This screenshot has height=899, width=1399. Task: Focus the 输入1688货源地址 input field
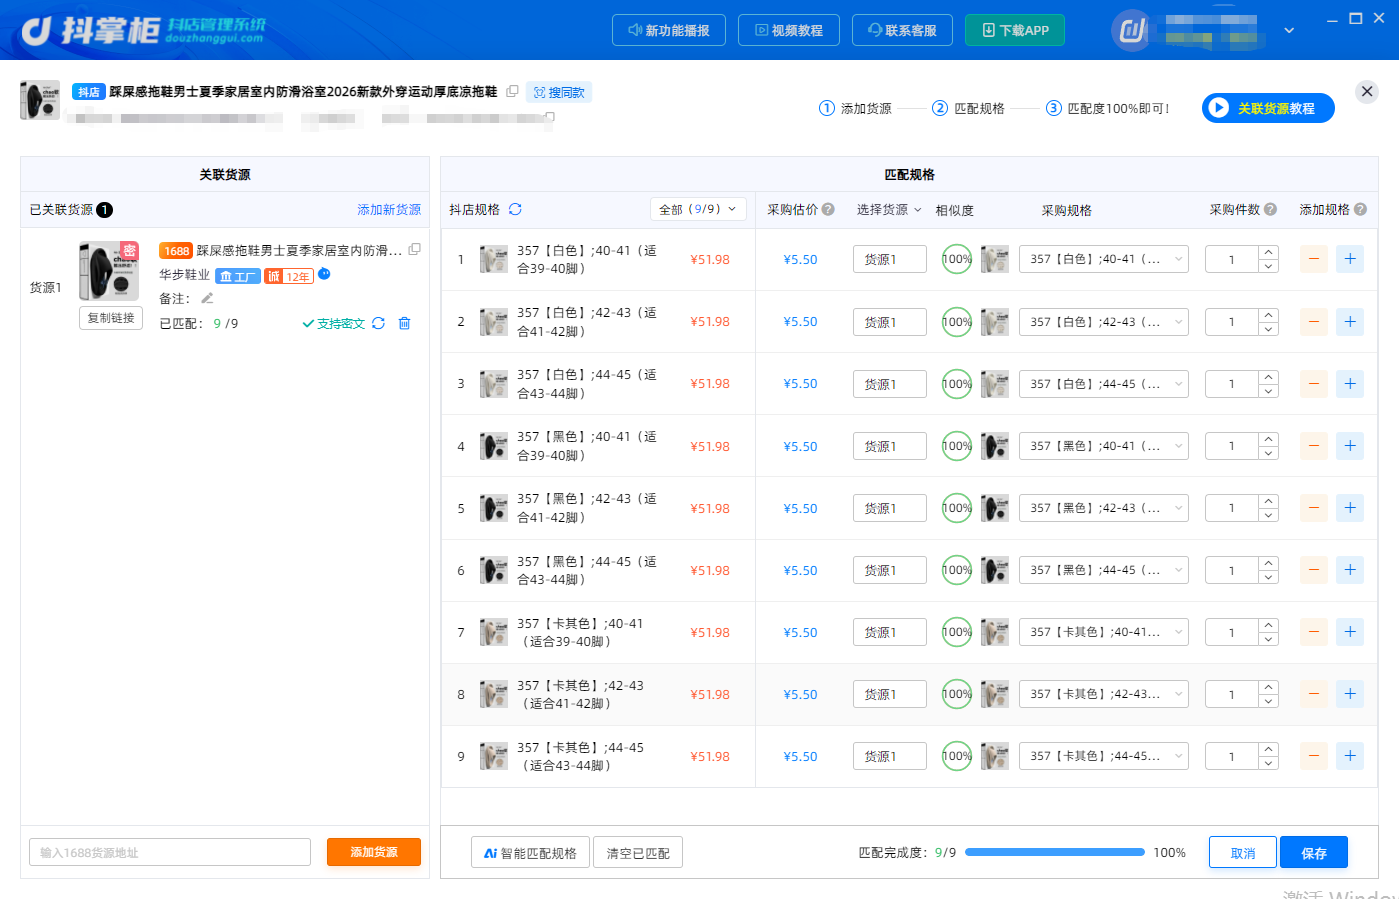pos(170,852)
